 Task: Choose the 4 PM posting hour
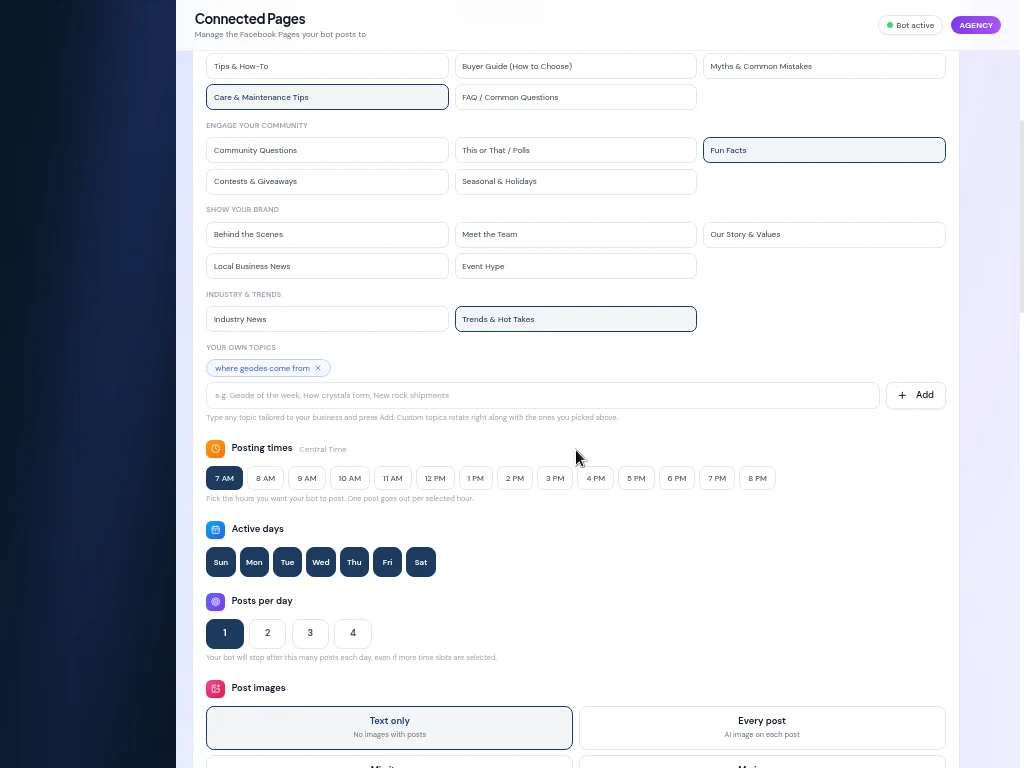[596, 478]
